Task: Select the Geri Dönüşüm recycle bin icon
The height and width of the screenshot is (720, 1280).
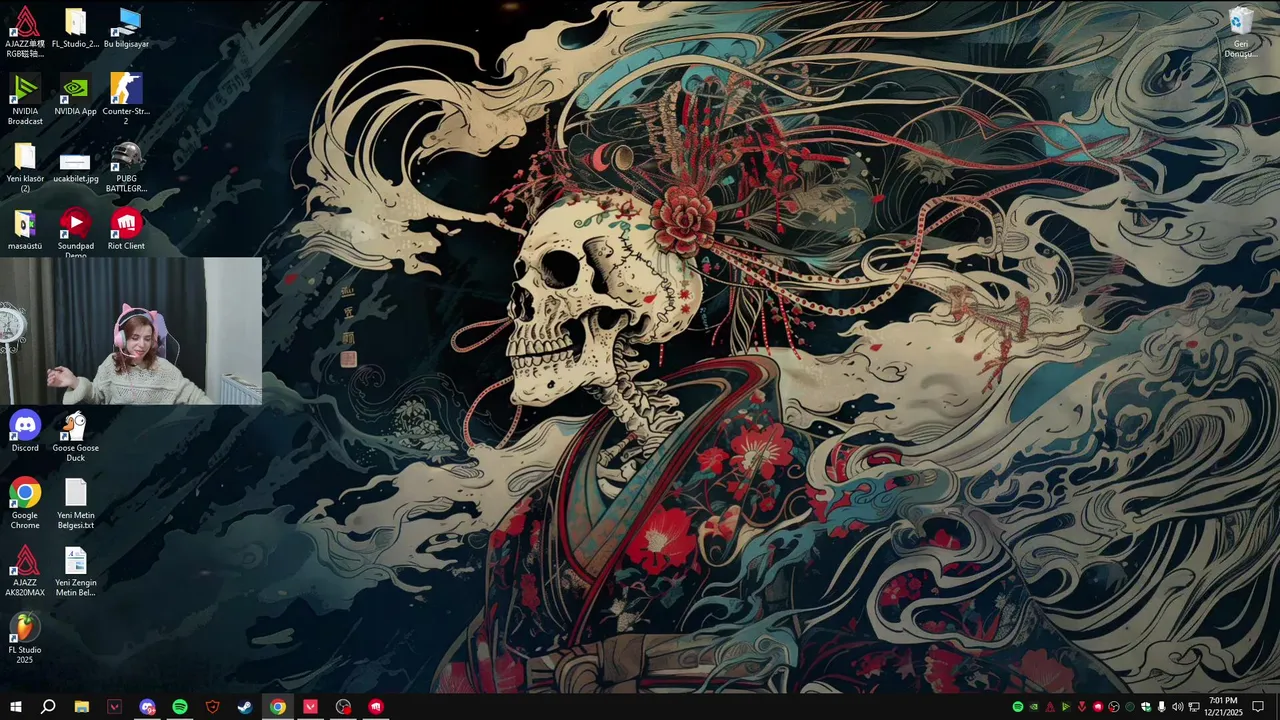Action: pos(1241,32)
